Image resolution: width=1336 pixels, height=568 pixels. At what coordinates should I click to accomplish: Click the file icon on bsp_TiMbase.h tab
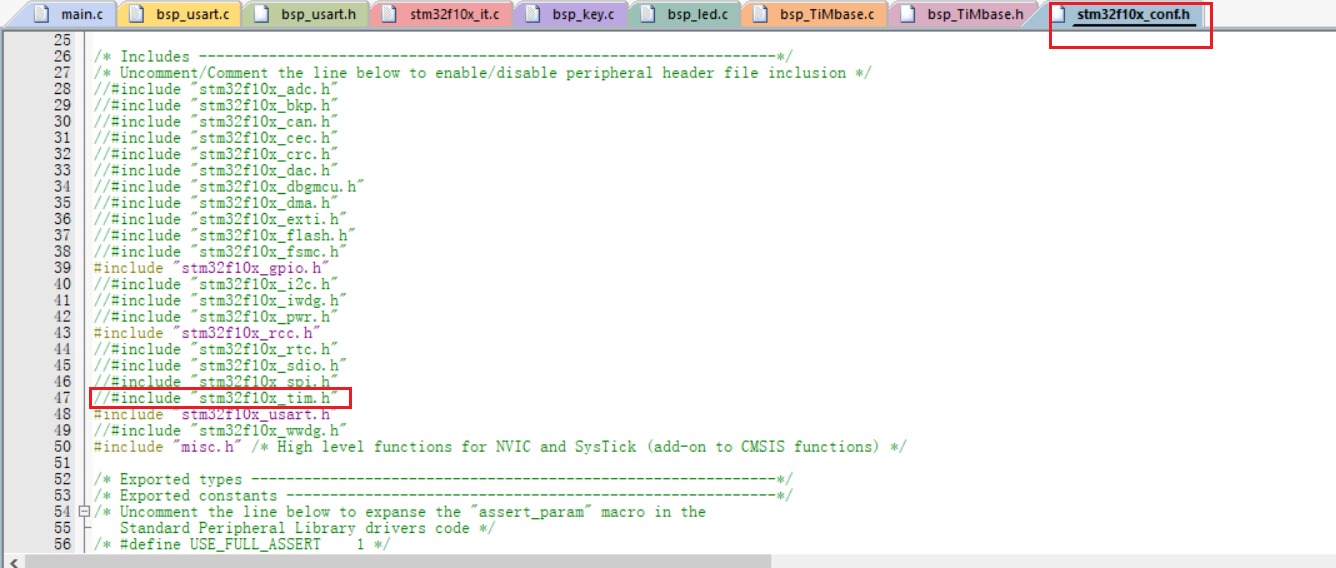(907, 15)
